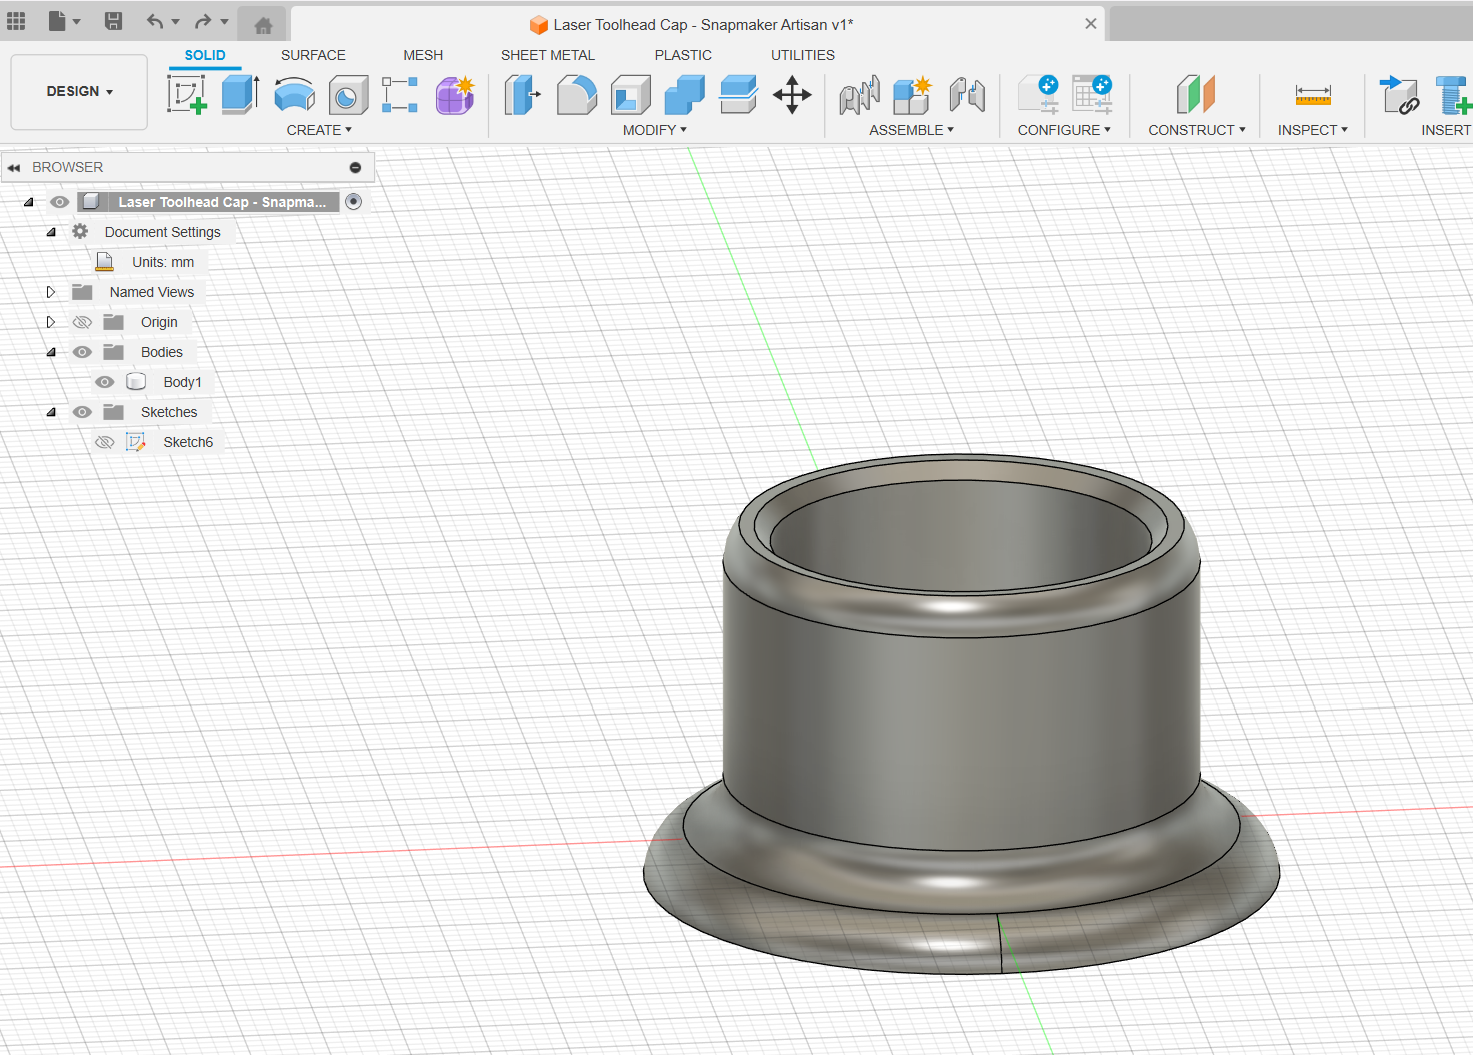Select Body1 in the browser tree
The height and width of the screenshot is (1055, 1473).
point(182,382)
